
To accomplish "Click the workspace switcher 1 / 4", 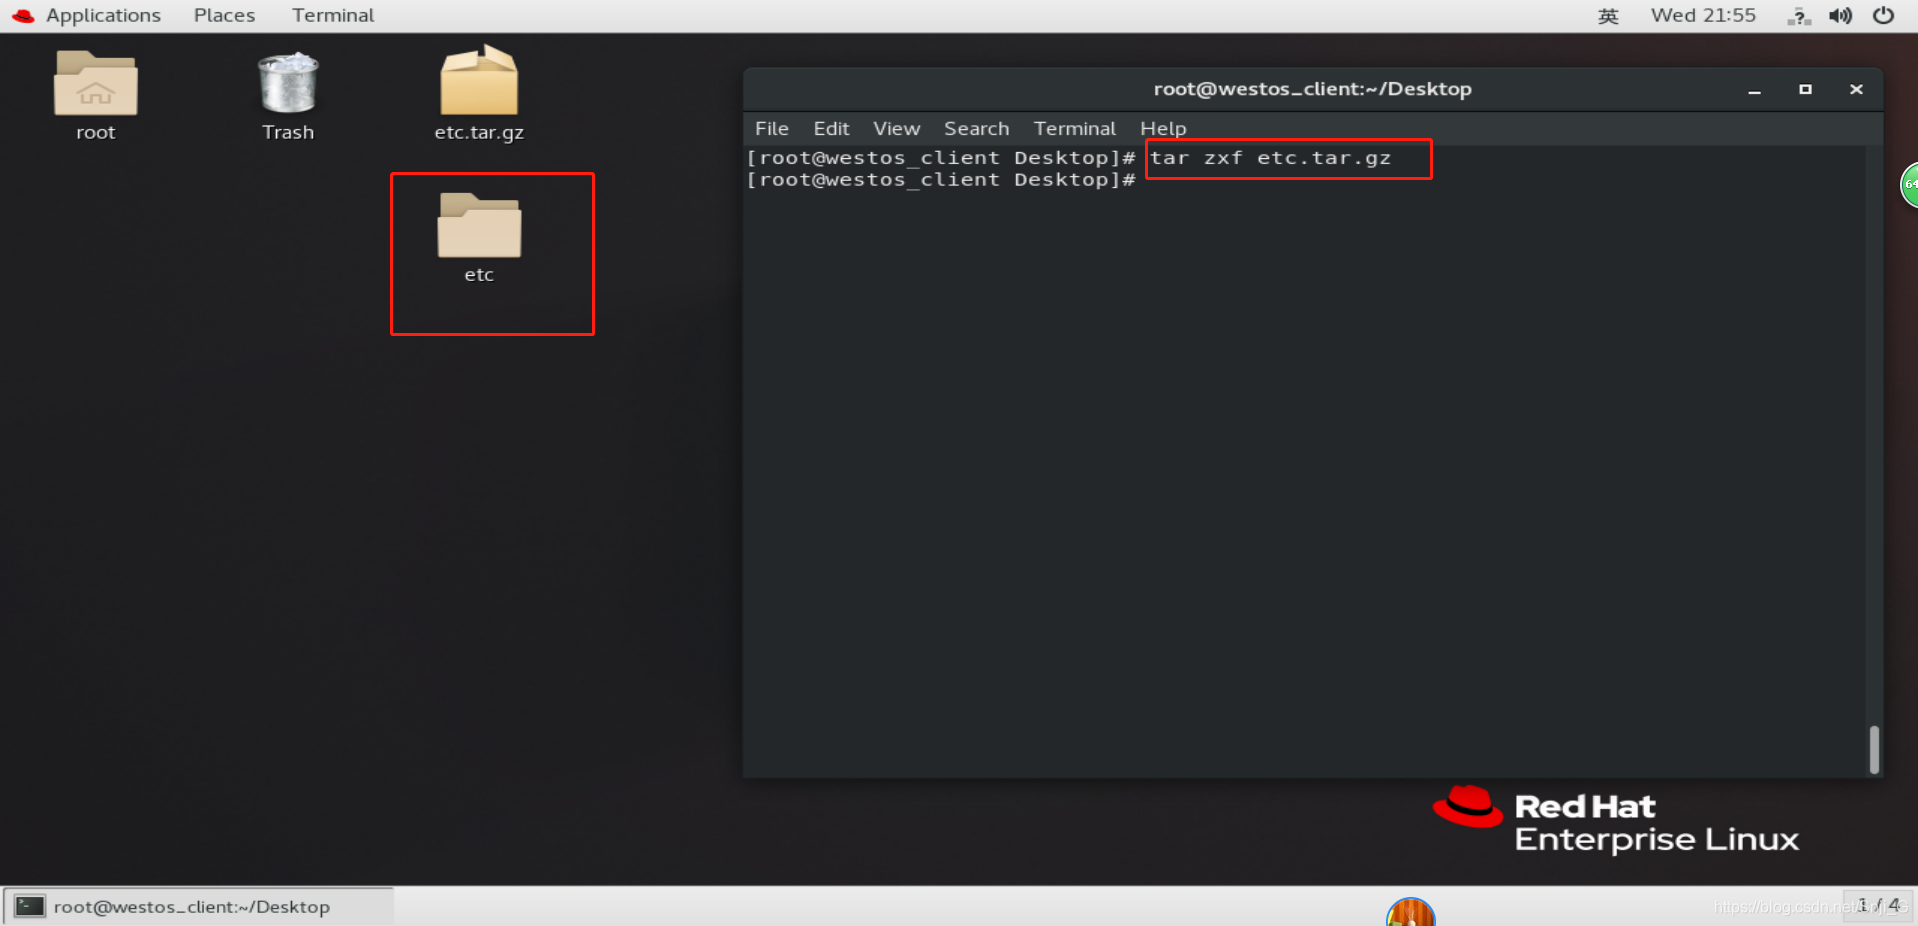I will point(1878,905).
